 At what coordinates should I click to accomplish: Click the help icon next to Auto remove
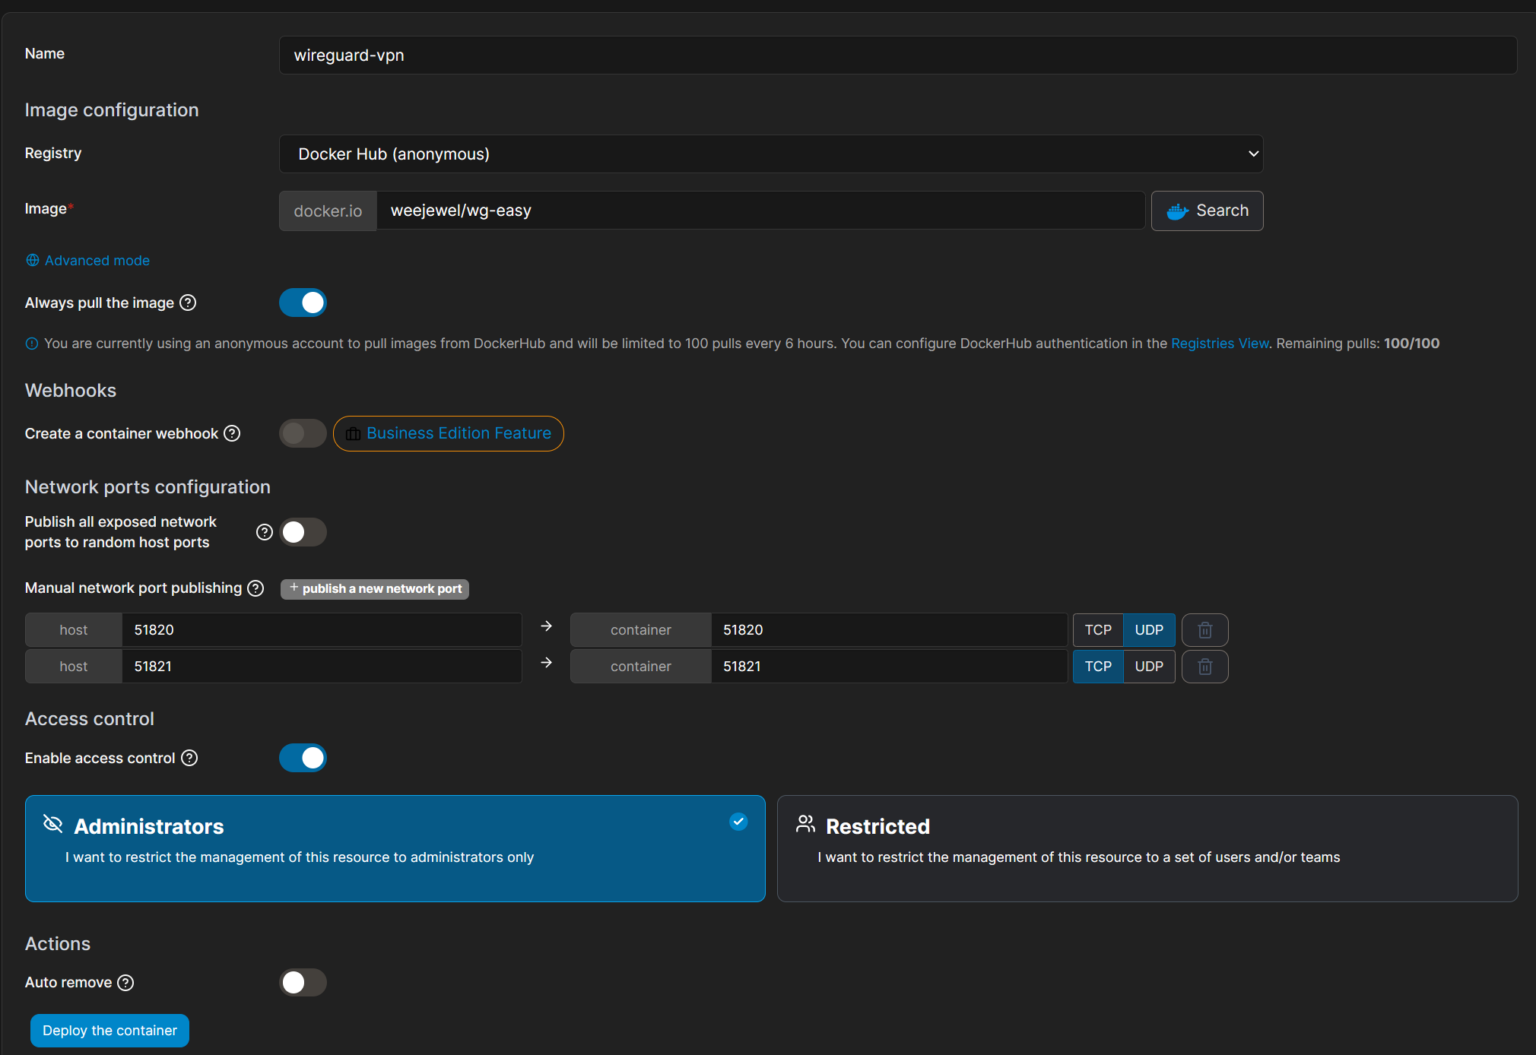click(125, 982)
